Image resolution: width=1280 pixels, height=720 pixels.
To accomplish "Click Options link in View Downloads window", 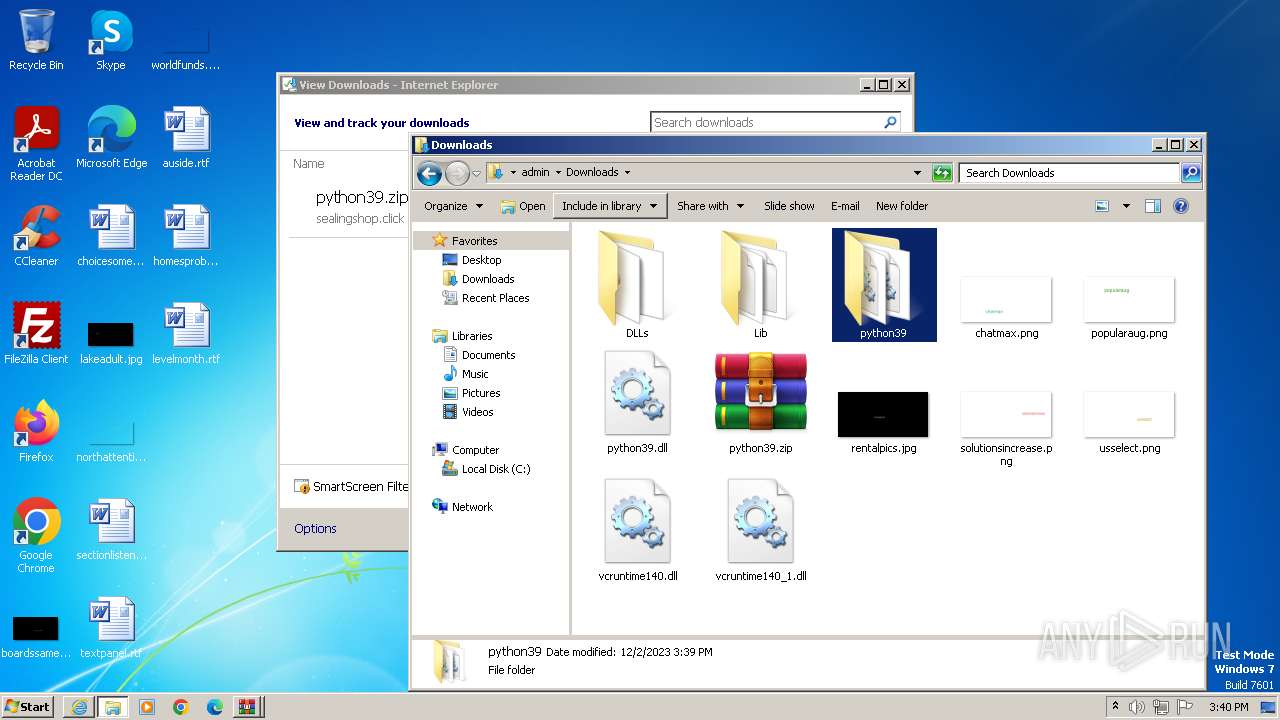I will [x=315, y=528].
